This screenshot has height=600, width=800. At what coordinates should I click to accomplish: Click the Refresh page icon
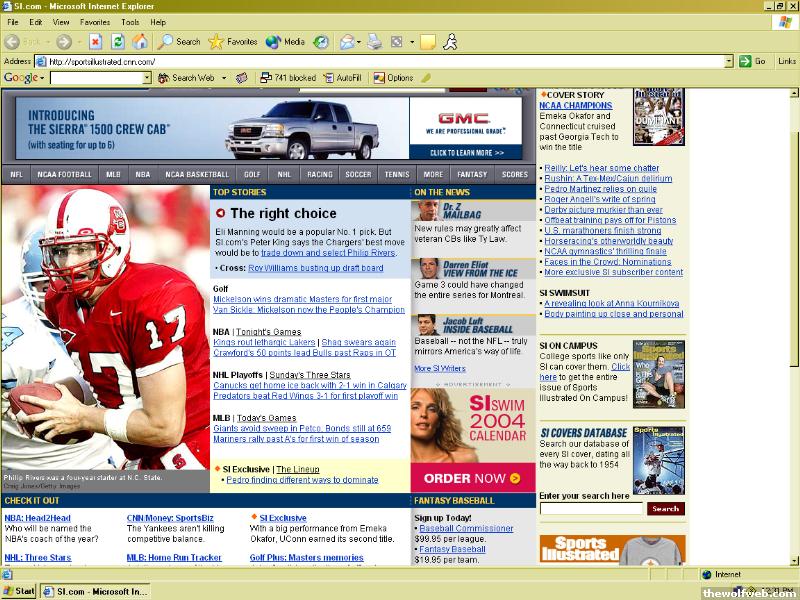click(117, 42)
